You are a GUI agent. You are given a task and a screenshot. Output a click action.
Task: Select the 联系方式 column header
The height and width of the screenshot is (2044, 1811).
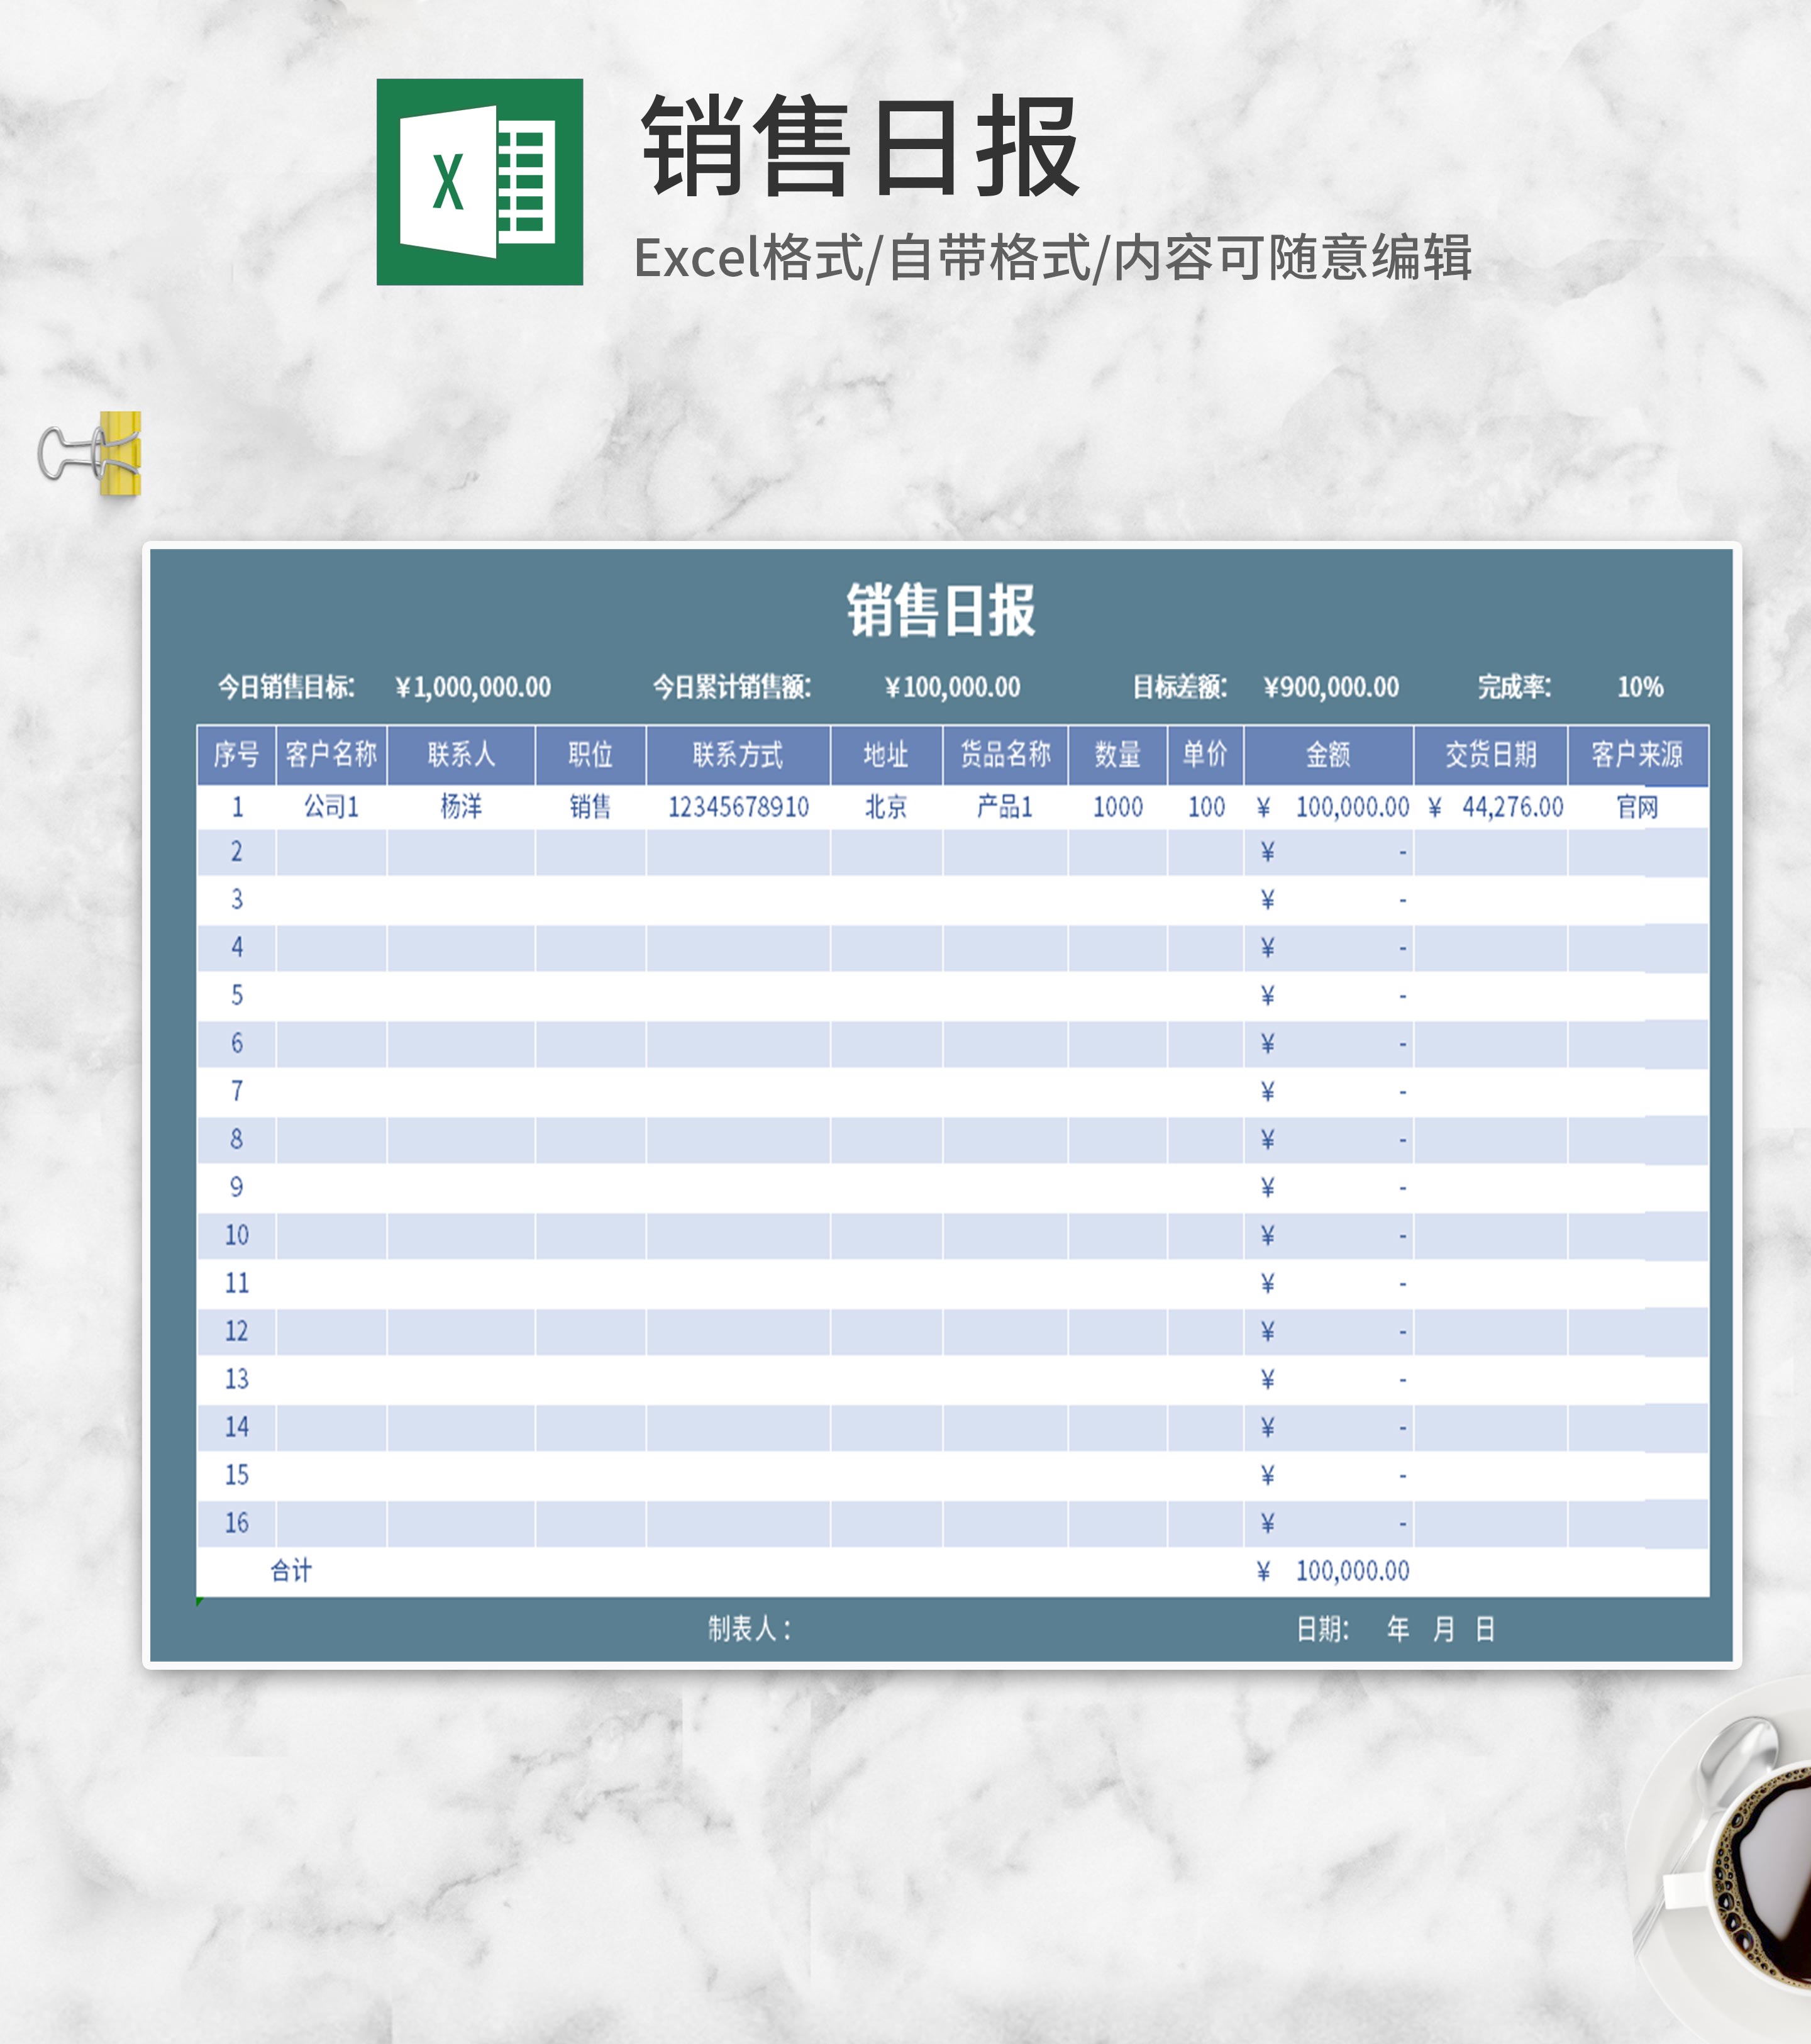click(x=738, y=754)
